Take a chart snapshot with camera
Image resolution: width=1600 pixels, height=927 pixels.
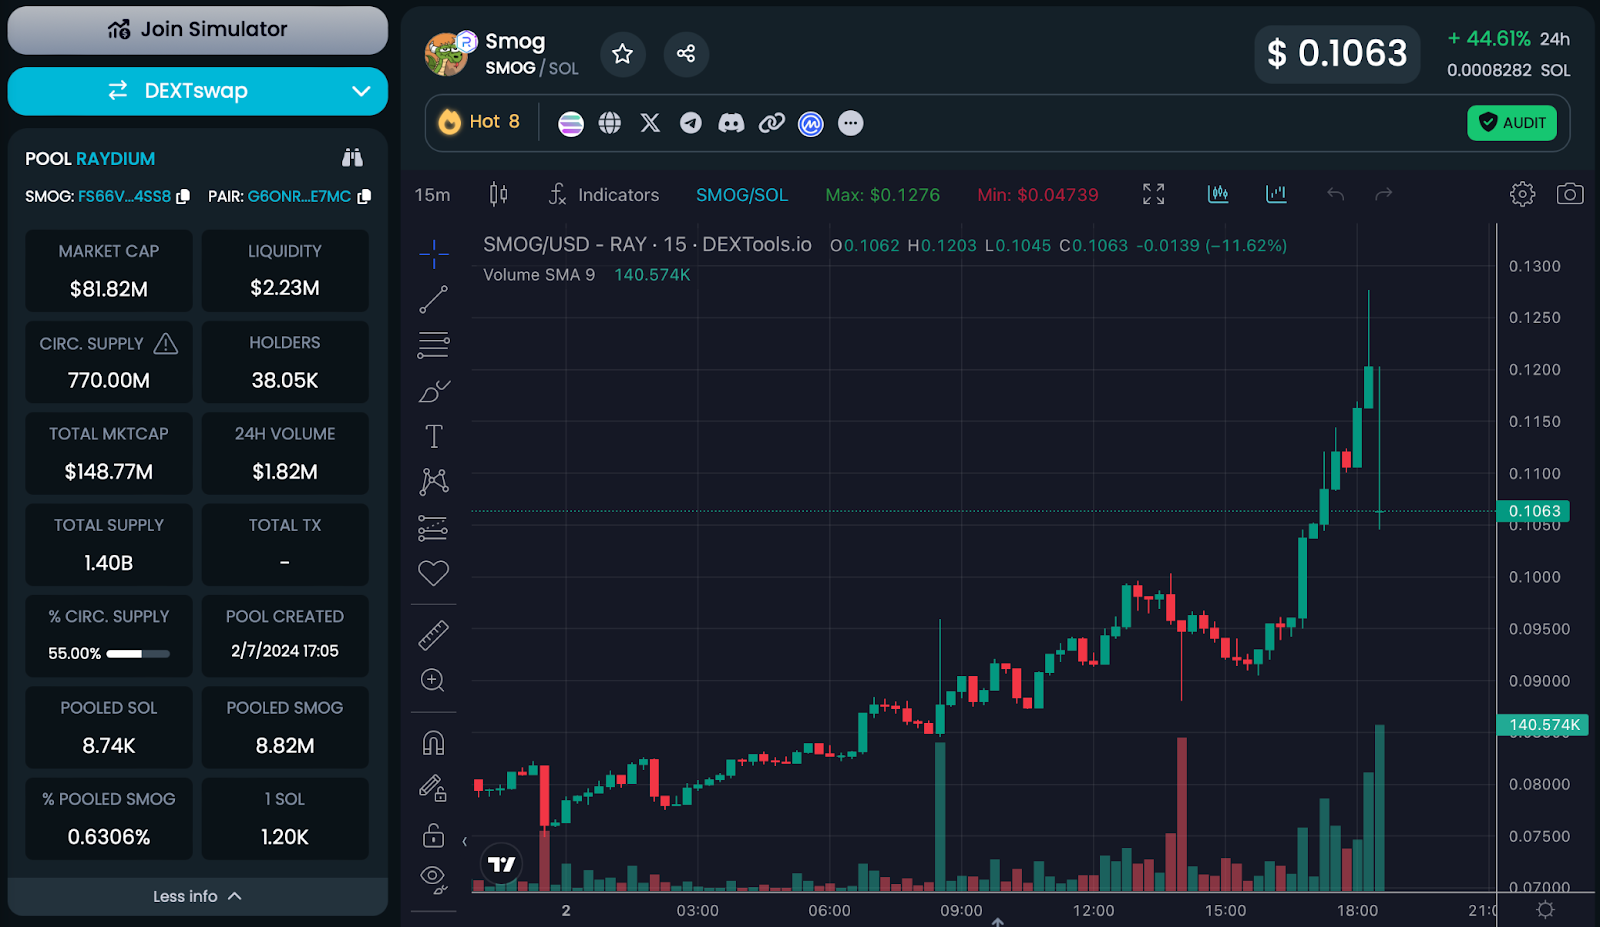pyautogui.click(x=1570, y=194)
